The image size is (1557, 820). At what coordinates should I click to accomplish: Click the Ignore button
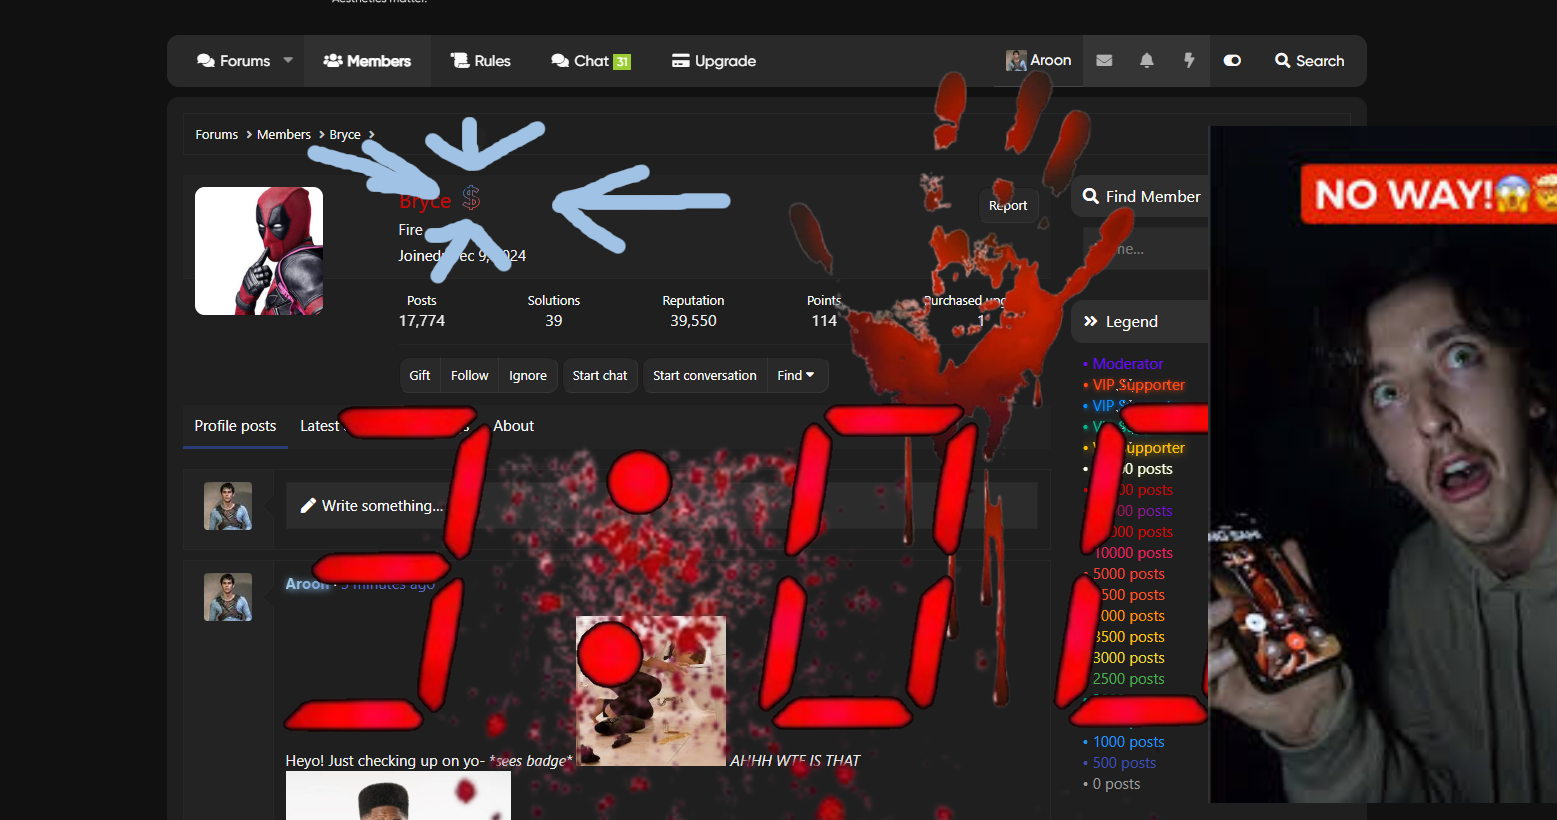pos(528,376)
